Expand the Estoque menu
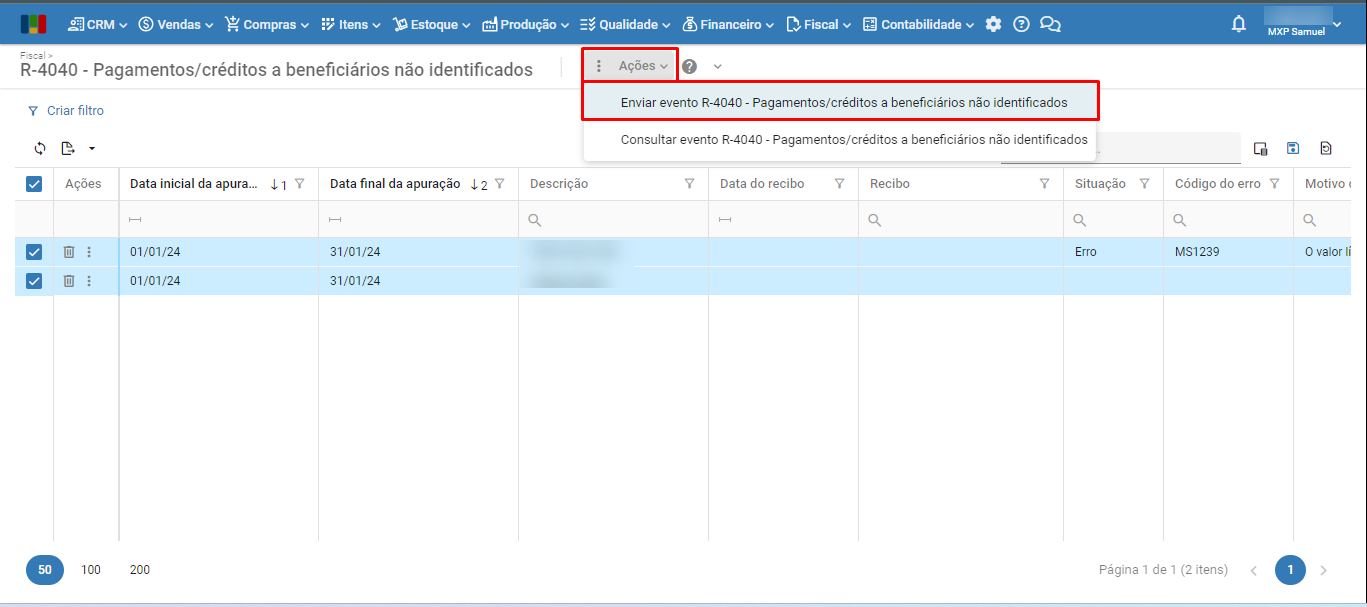1367x607 pixels. (432, 24)
